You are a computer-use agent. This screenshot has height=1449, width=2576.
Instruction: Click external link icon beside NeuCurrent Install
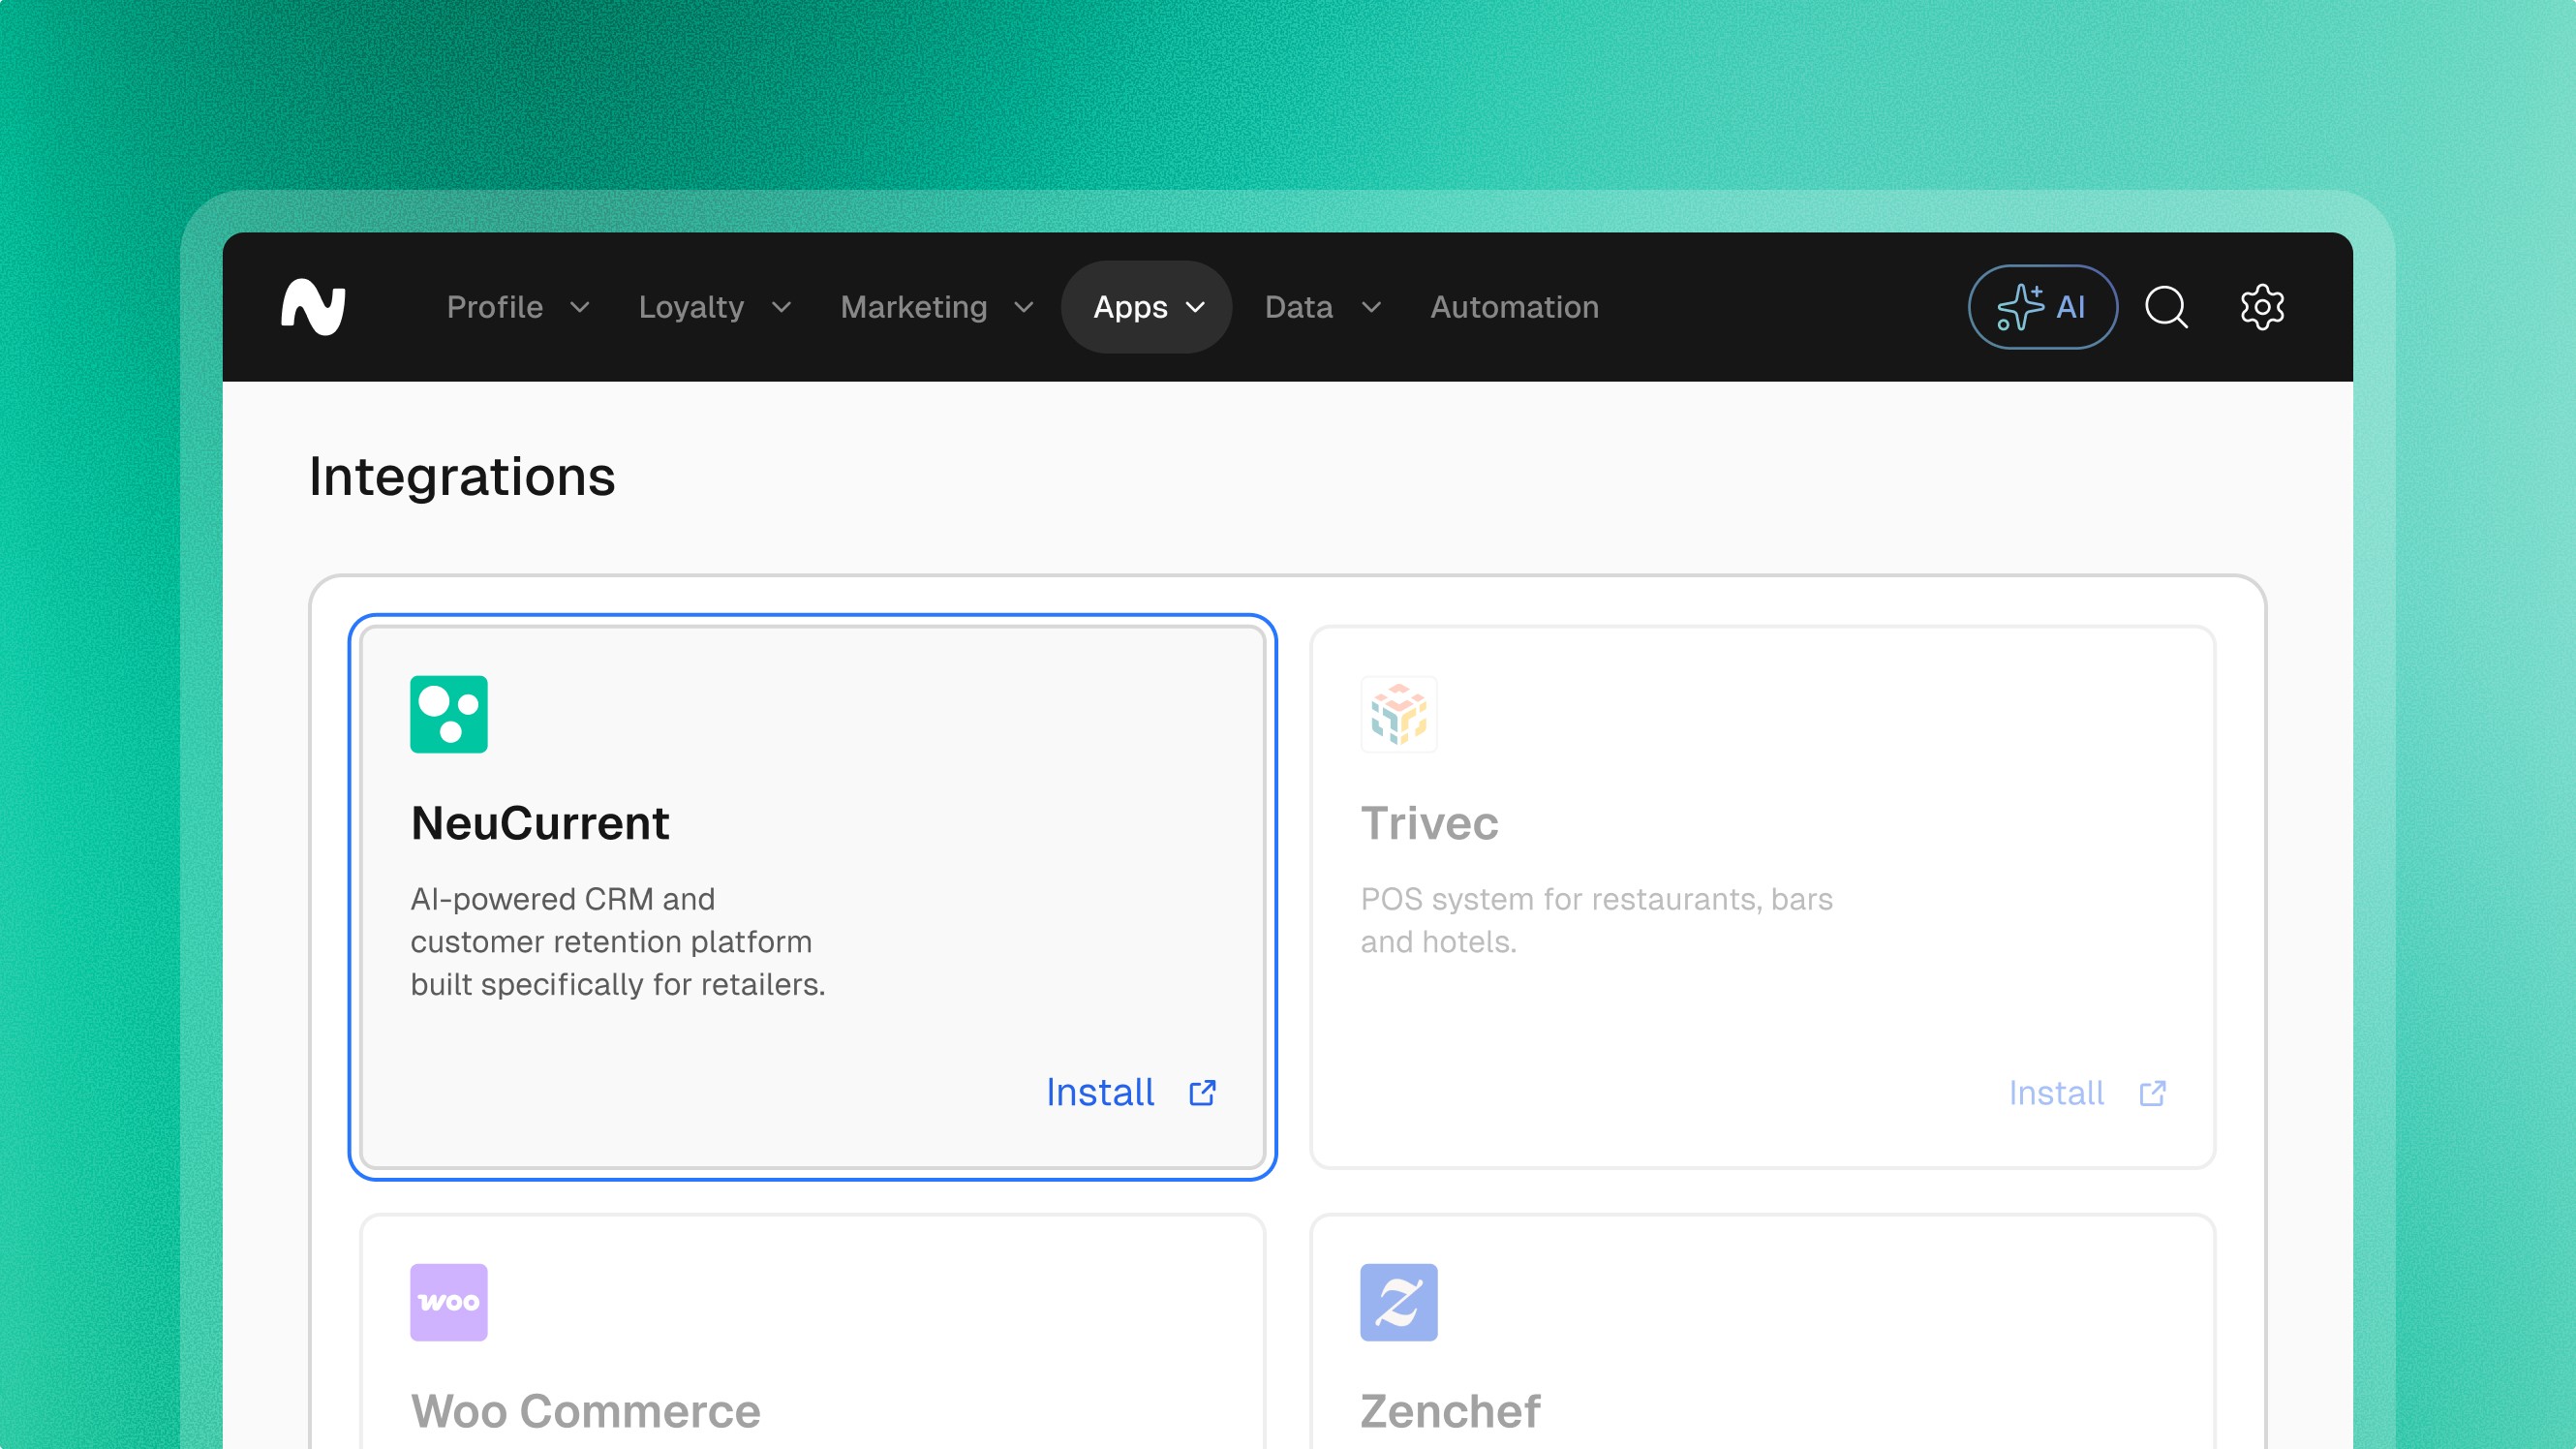(x=1202, y=1093)
